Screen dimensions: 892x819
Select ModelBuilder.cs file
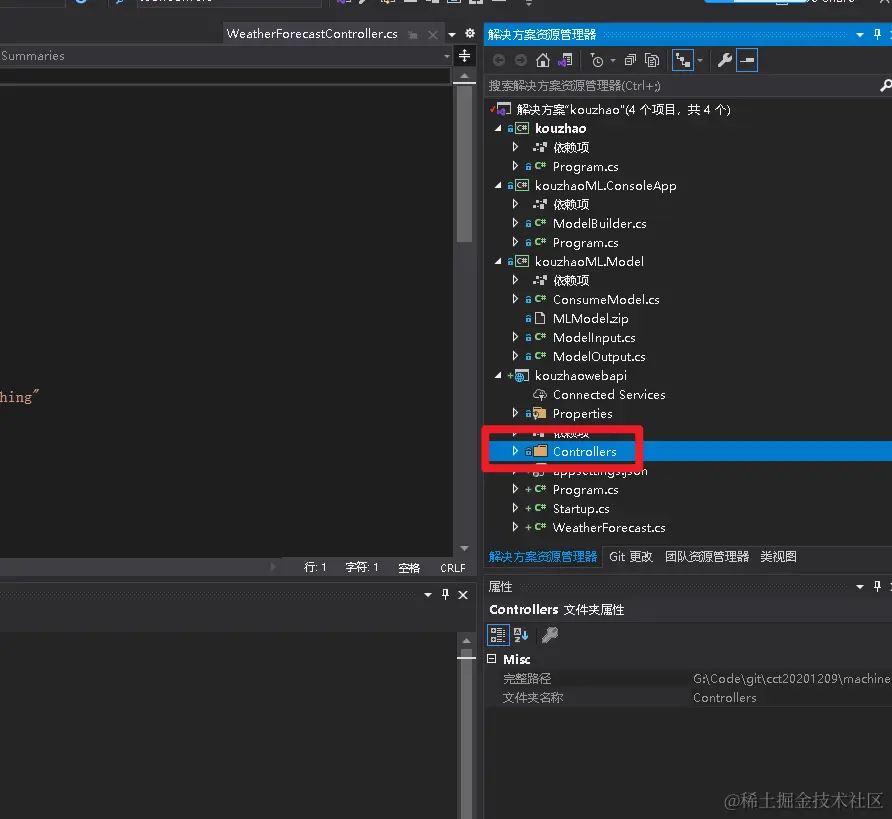click(600, 224)
